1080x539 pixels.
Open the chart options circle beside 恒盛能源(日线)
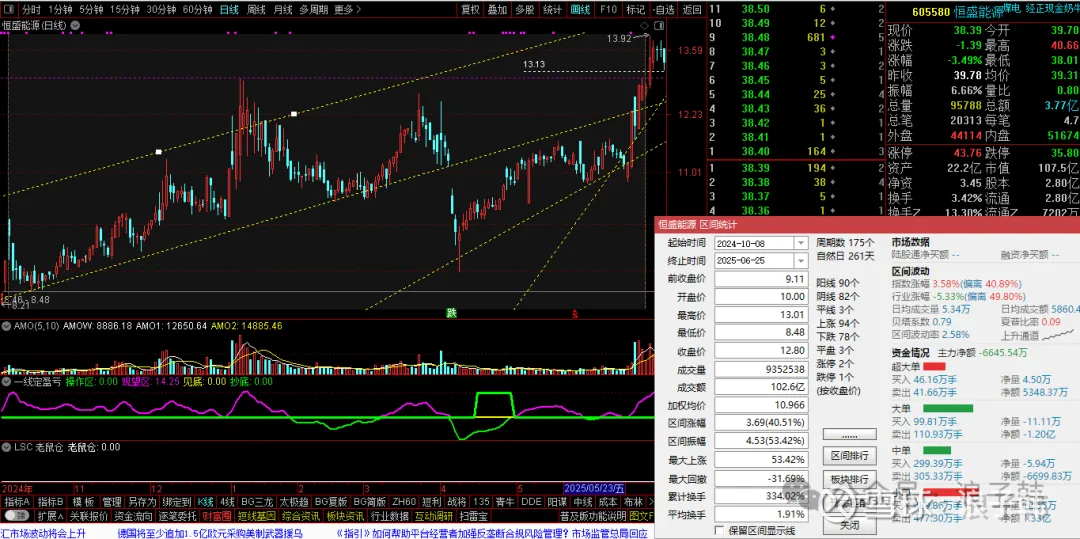tap(76, 25)
